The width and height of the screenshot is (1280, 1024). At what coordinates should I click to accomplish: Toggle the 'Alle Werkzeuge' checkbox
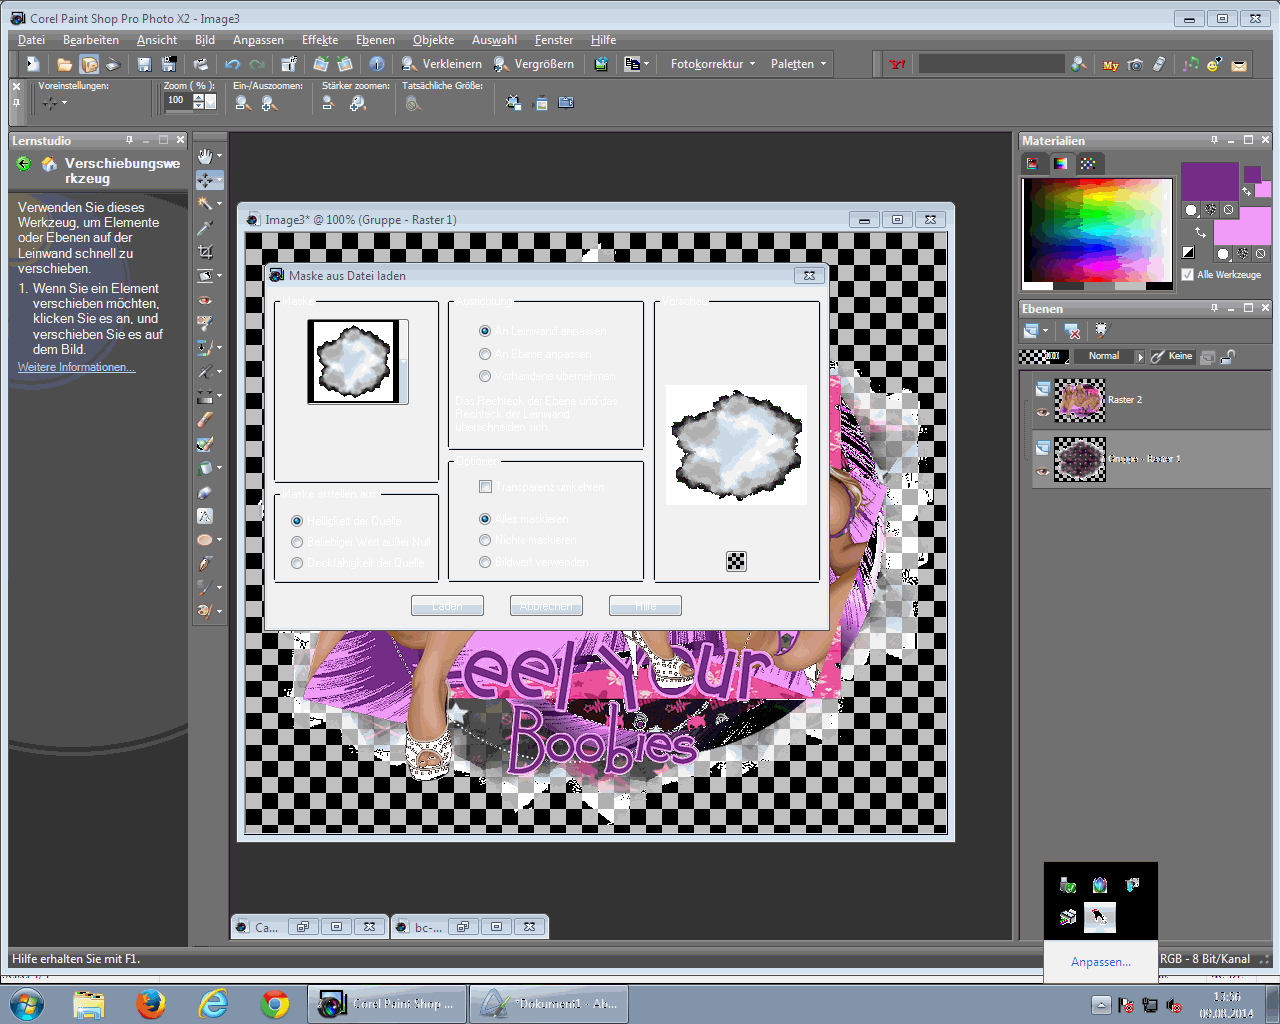(1188, 275)
